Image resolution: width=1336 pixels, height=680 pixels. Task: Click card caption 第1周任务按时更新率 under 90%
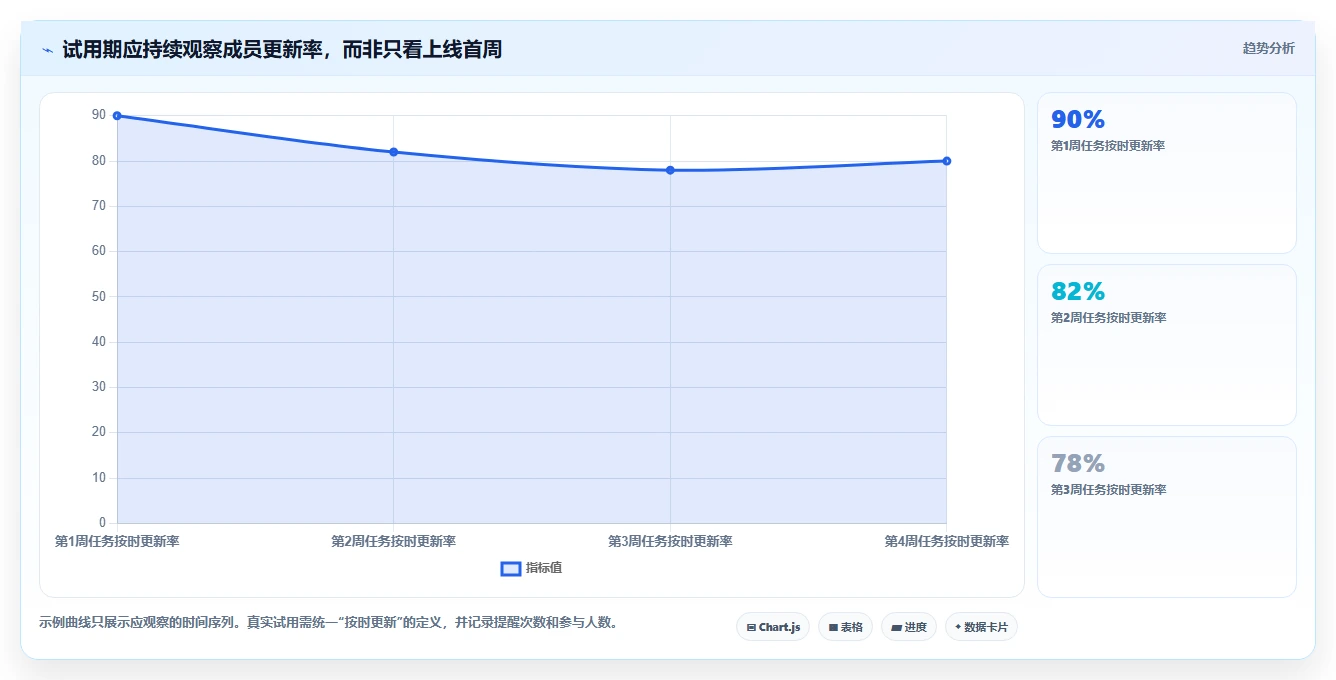pyautogui.click(x=1108, y=146)
